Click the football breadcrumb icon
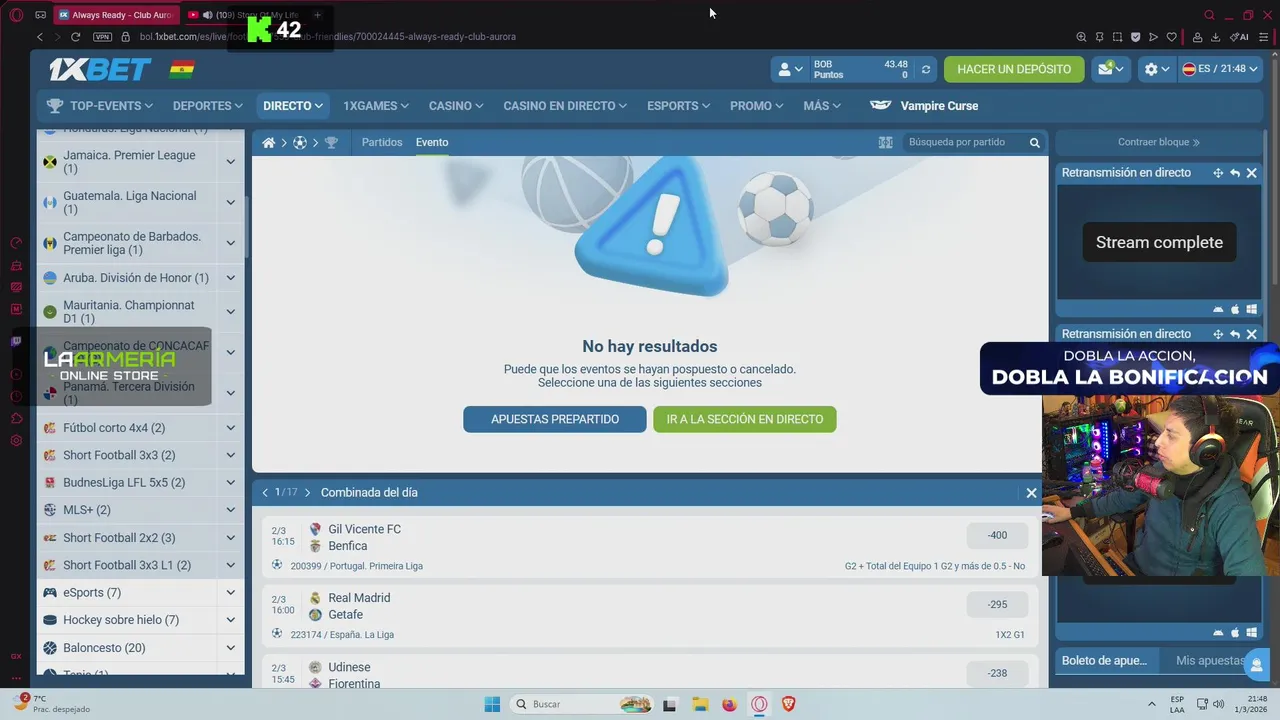The image size is (1280, 720). (x=299, y=143)
